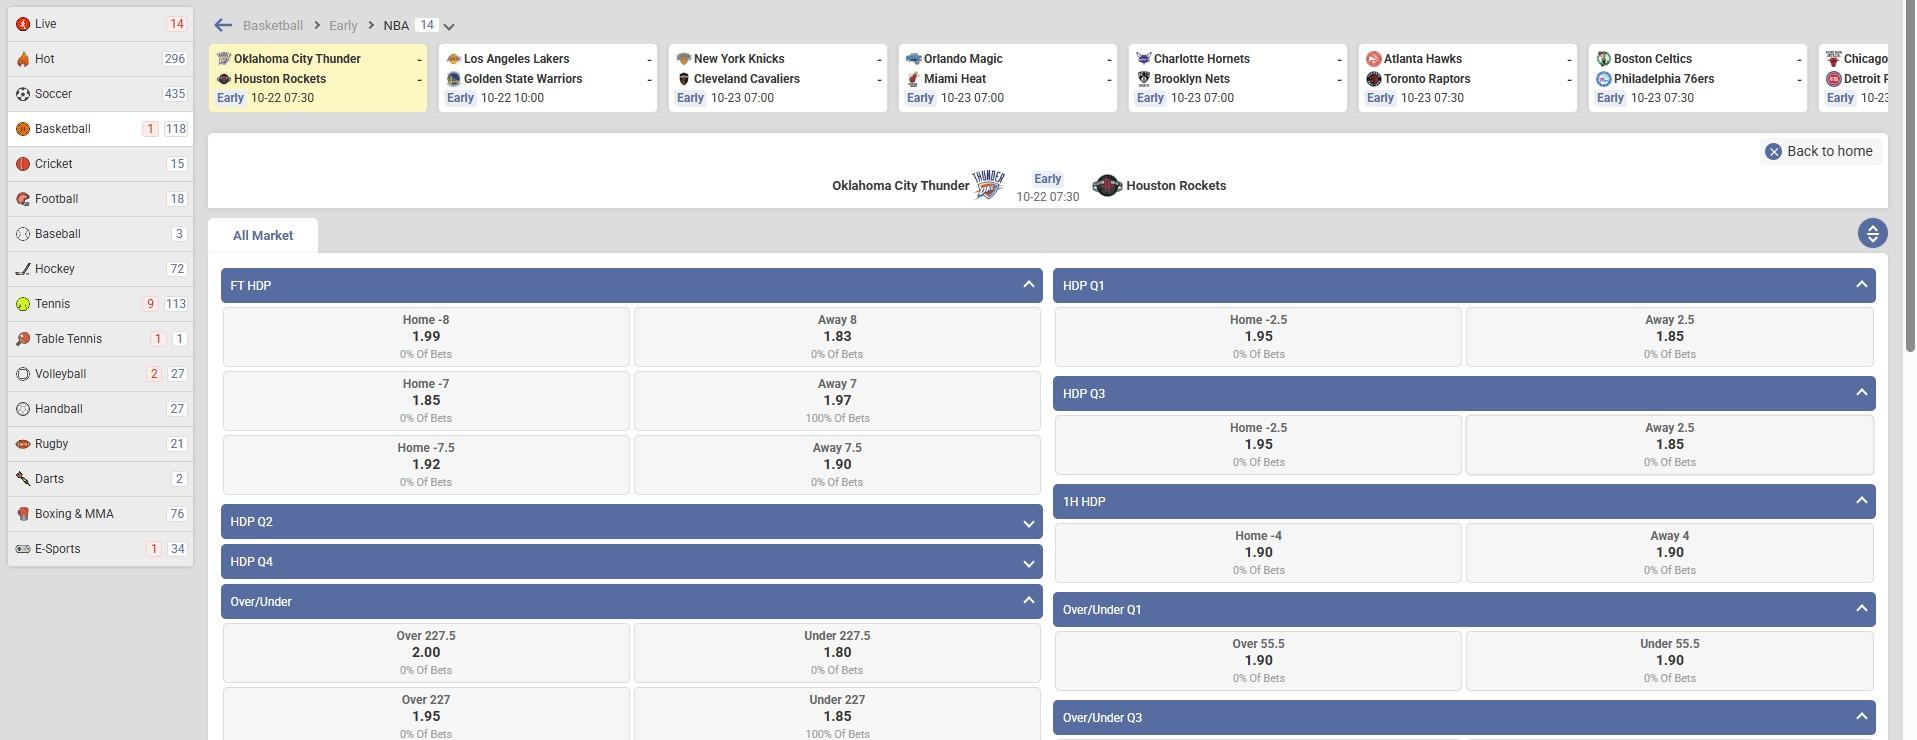This screenshot has width=1917, height=740.
Task: Click the Cricket ball sidebar icon
Action: click(23, 164)
